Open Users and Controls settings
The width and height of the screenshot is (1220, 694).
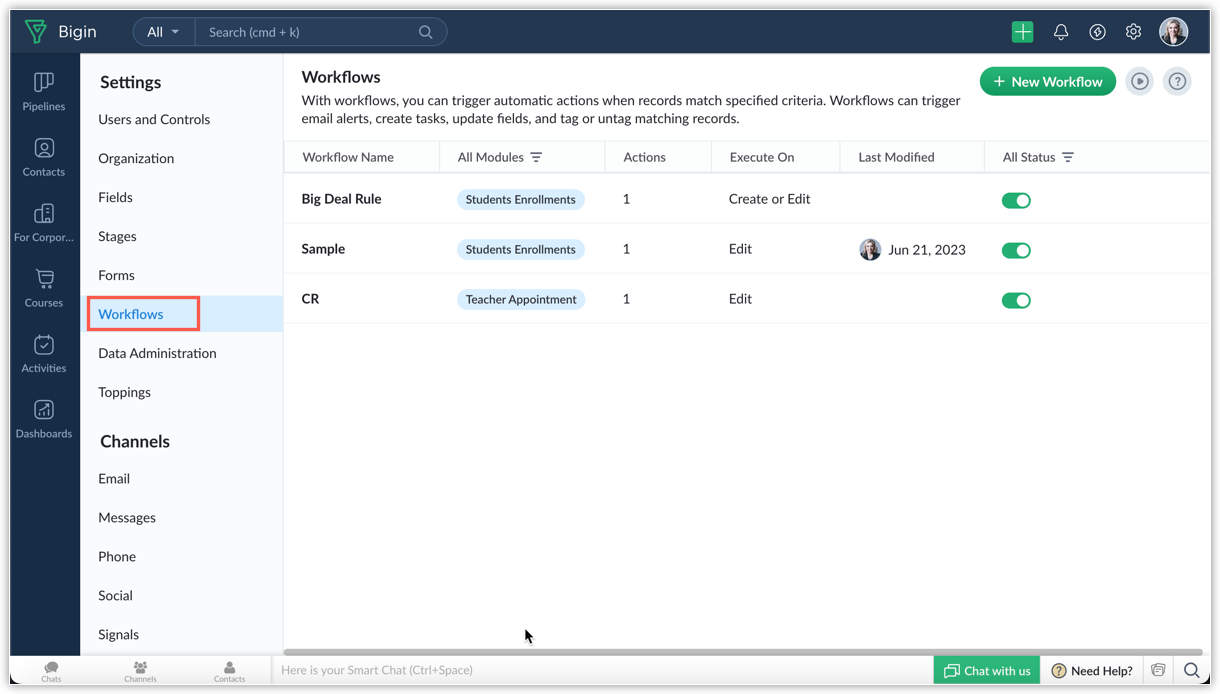(x=154, y=119)
